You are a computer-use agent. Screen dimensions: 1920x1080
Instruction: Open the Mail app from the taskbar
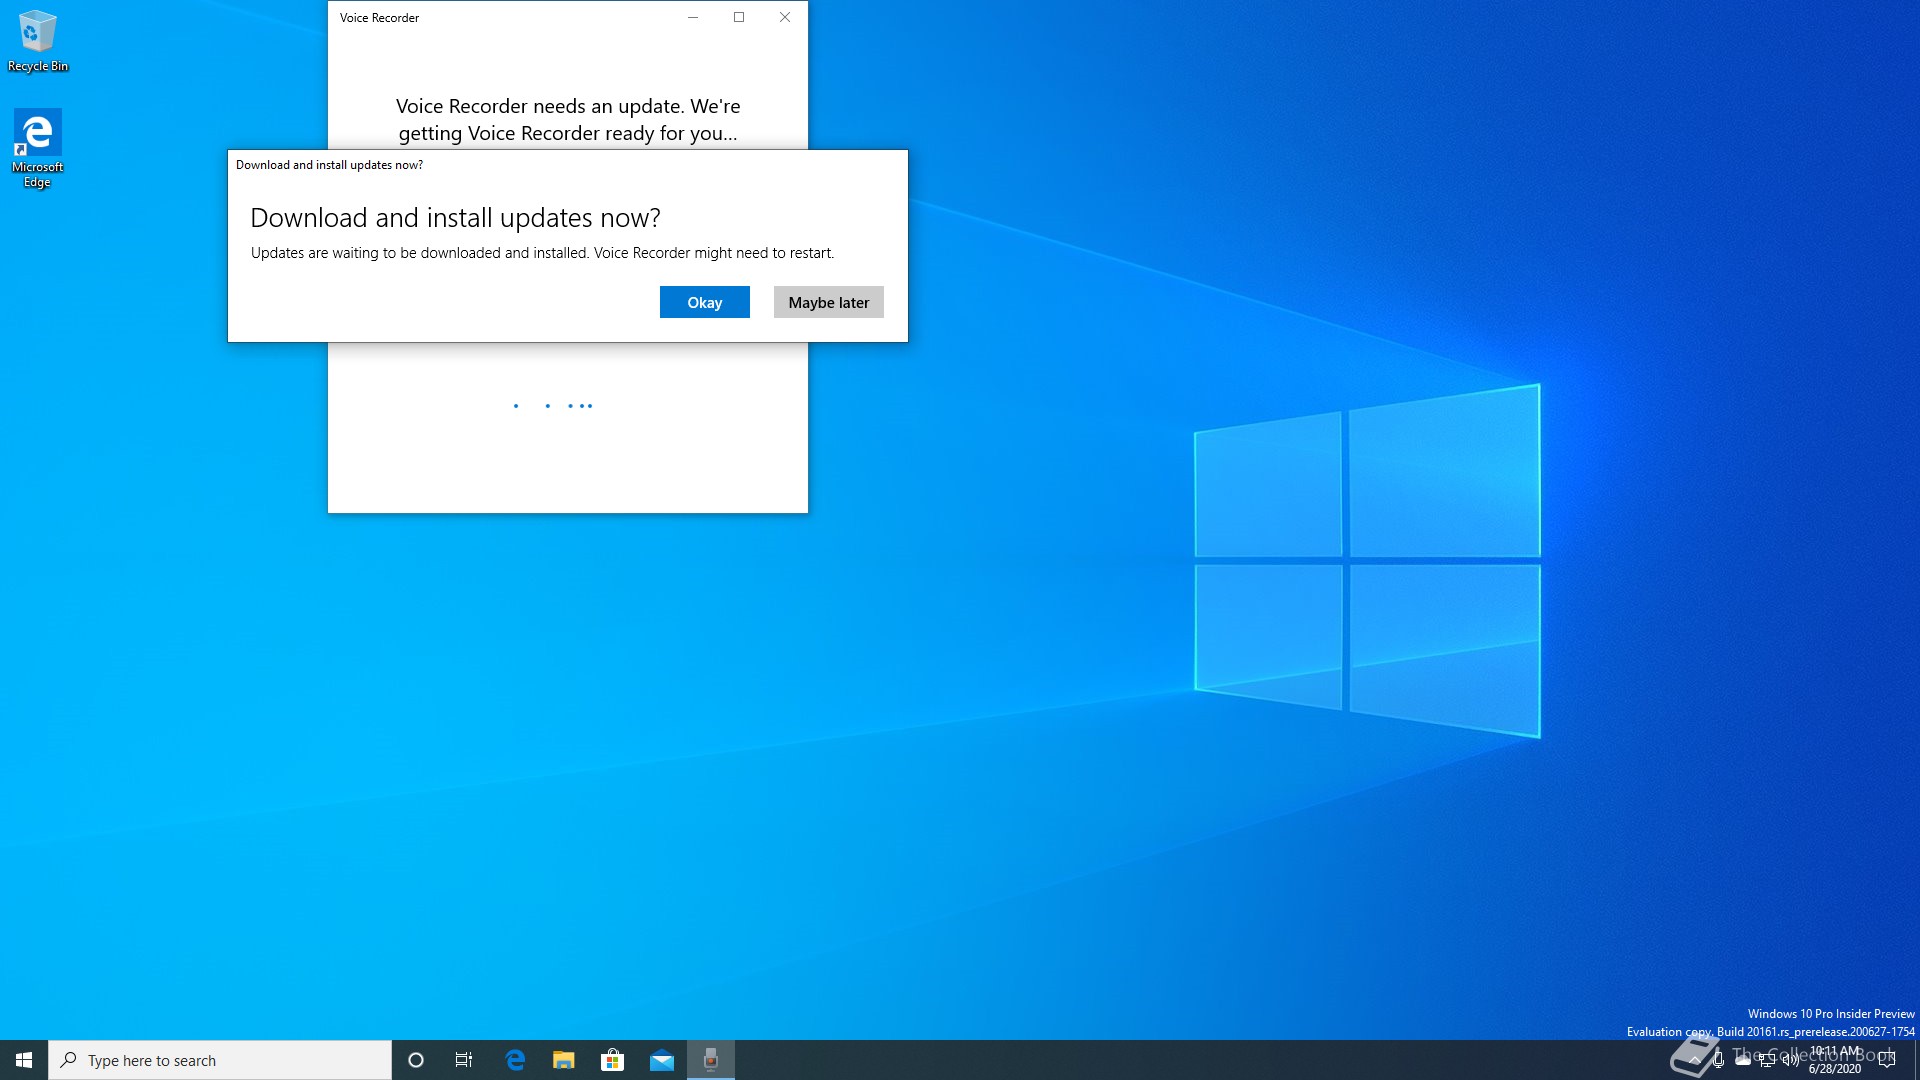(x=661, y=1060)
